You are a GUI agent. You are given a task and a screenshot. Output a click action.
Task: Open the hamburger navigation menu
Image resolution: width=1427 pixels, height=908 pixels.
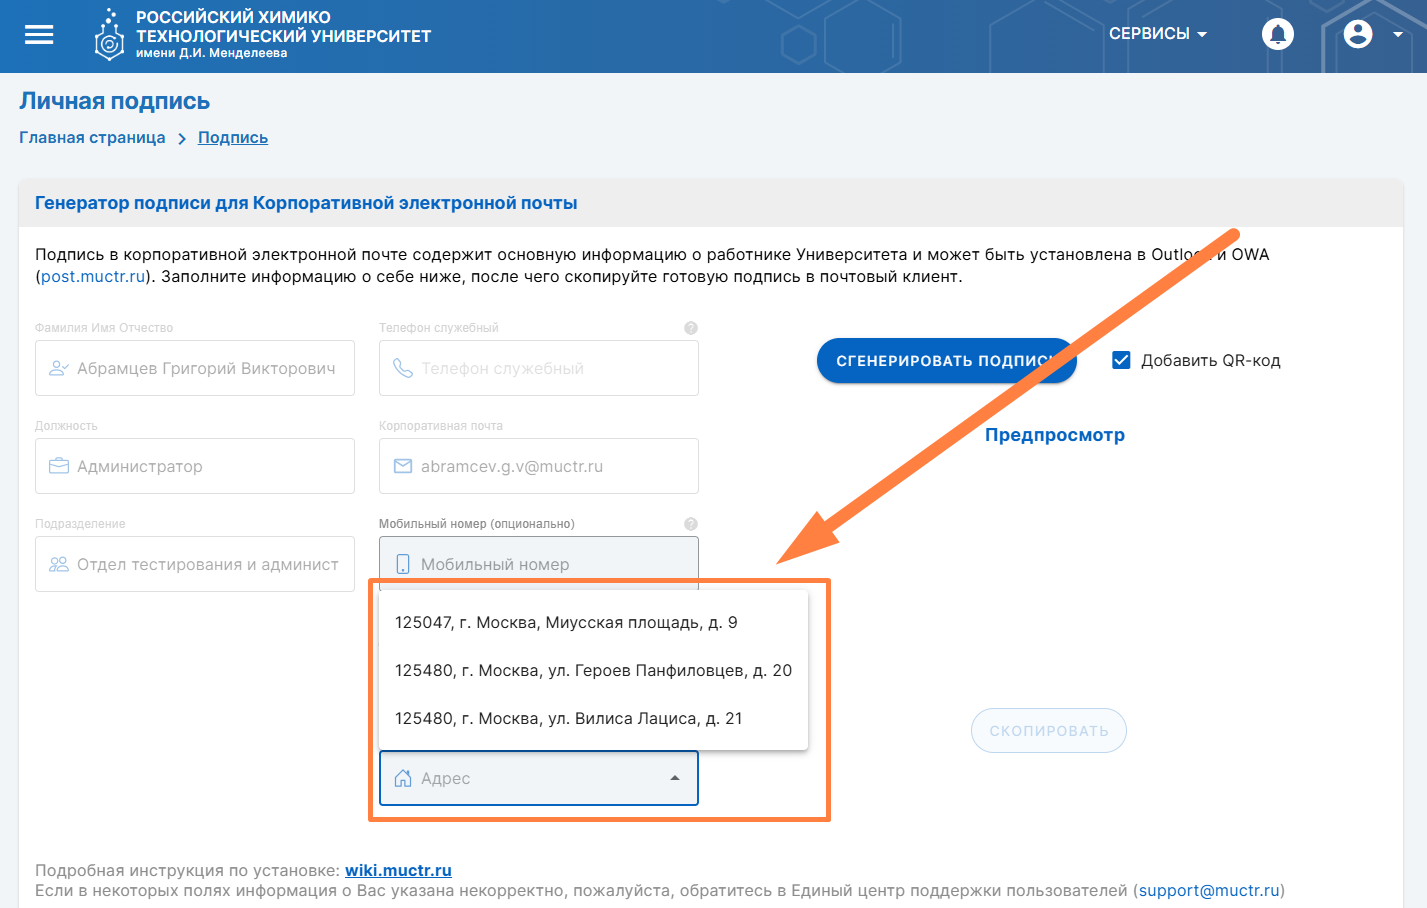(x=39, y=35)
